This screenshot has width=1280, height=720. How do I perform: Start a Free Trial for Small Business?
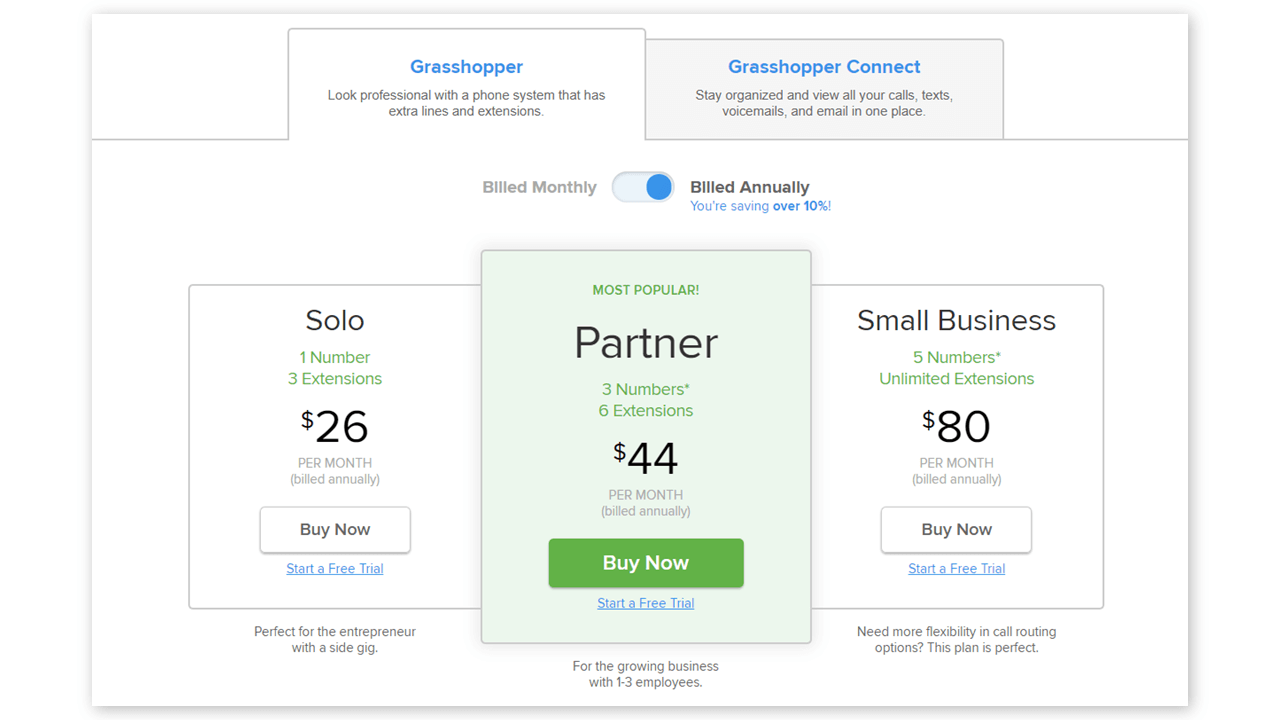(957, 569)
